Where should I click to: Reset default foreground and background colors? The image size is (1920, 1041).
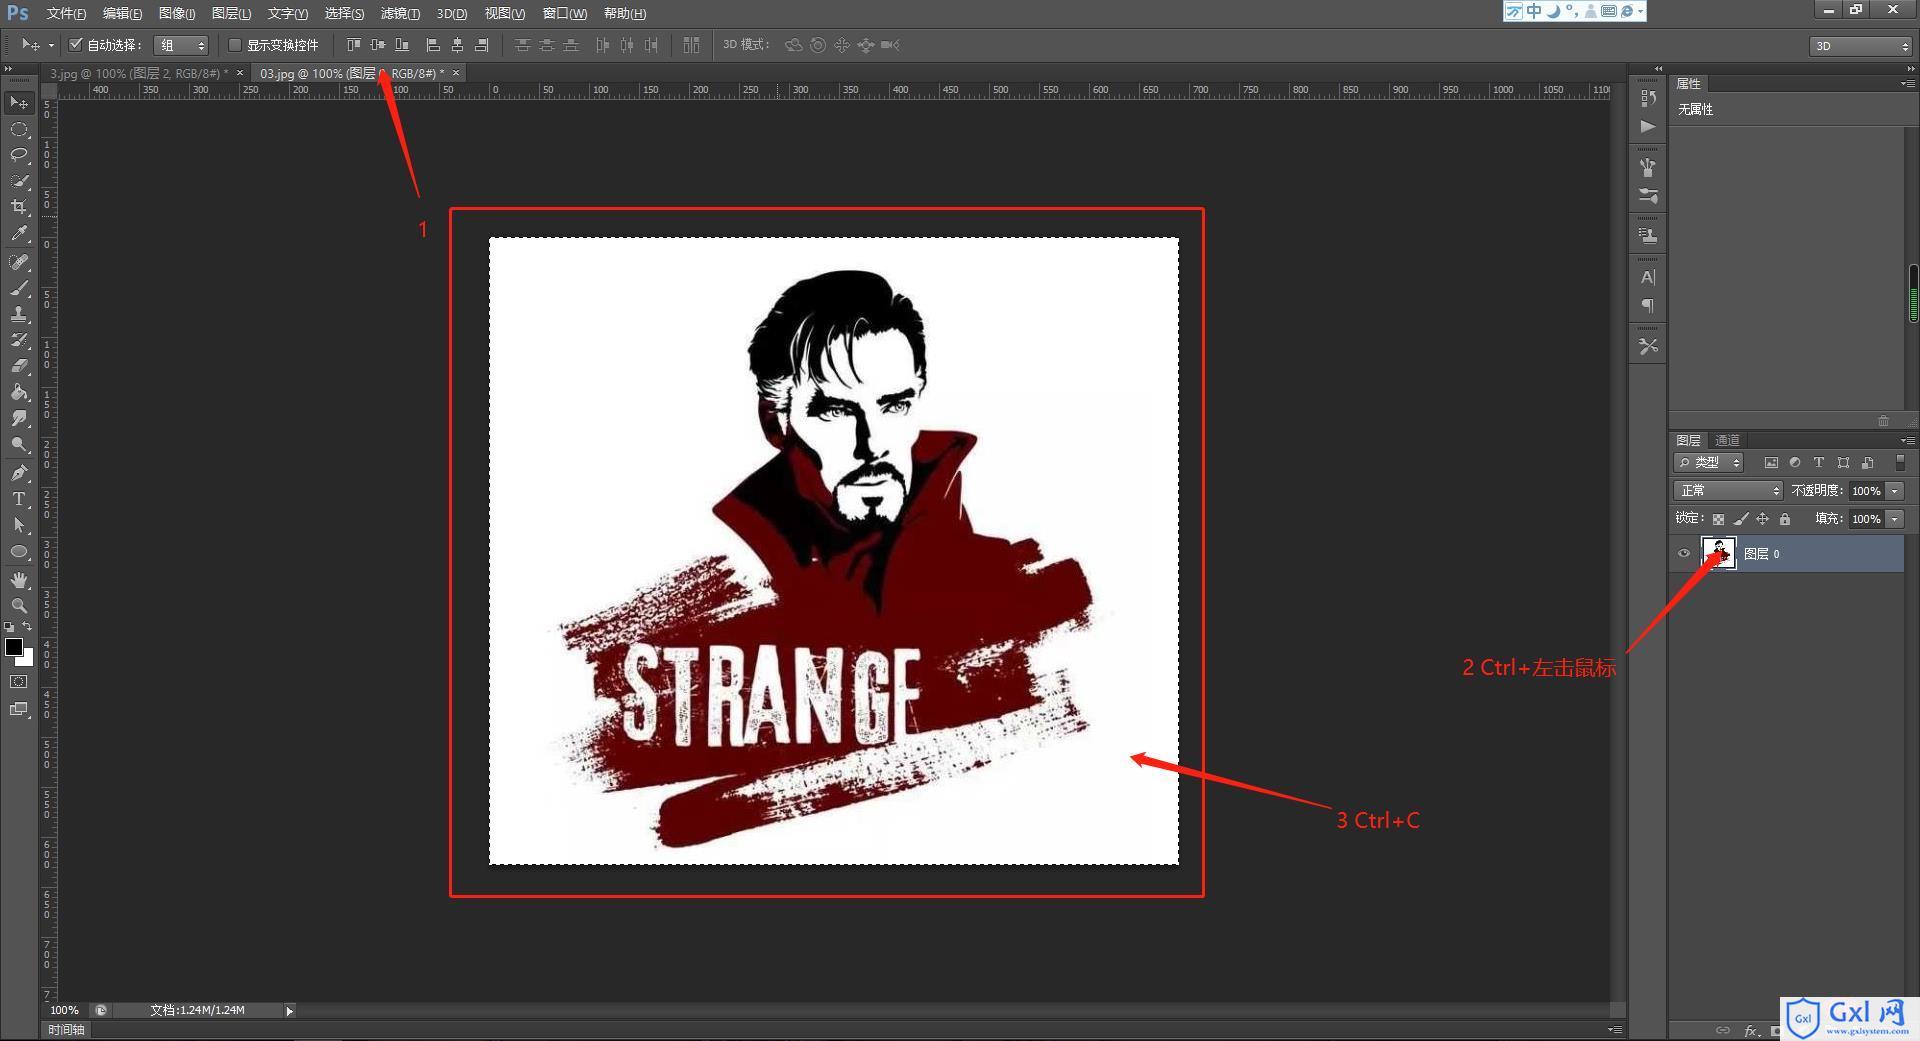[9, 627]
